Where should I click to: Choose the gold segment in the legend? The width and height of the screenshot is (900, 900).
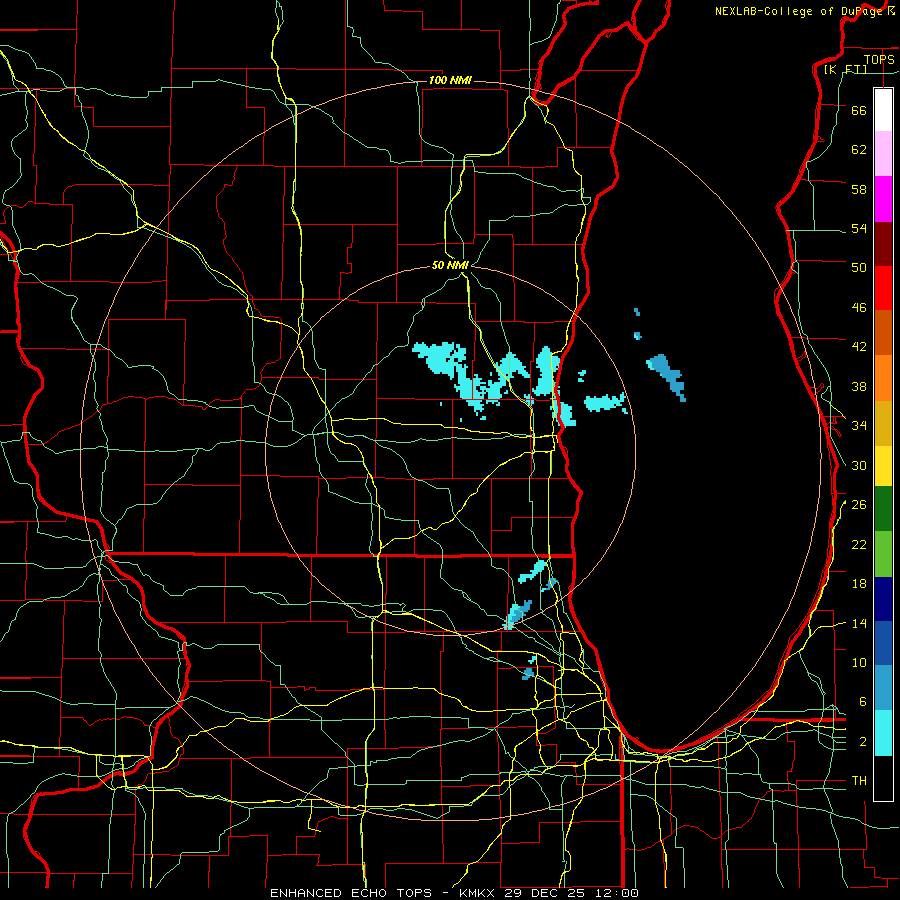[x=883, y=424]
